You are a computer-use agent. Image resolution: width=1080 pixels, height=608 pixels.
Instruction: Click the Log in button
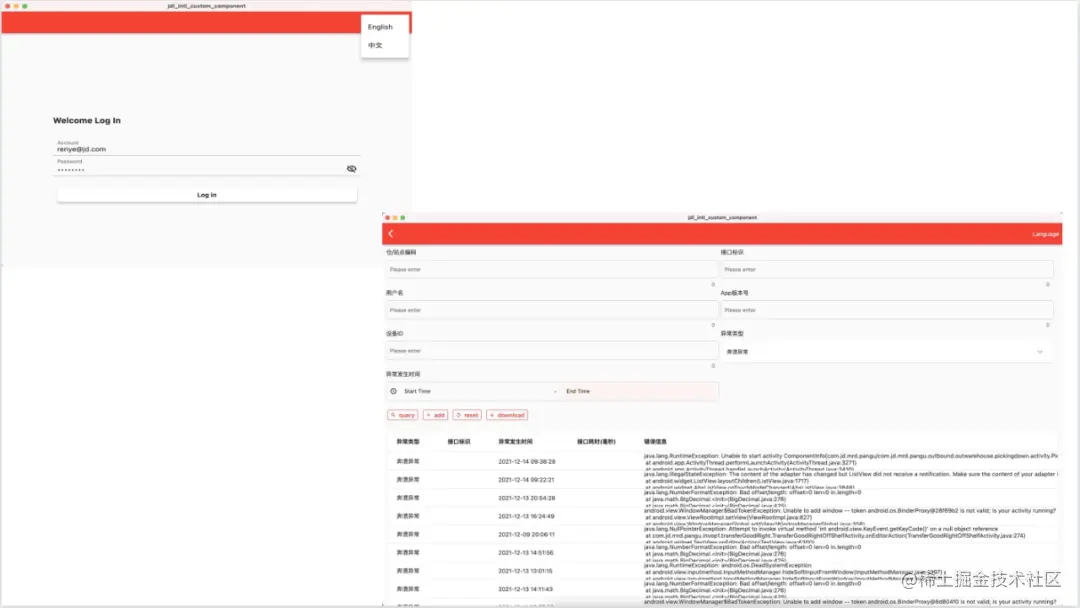(207, 195)
